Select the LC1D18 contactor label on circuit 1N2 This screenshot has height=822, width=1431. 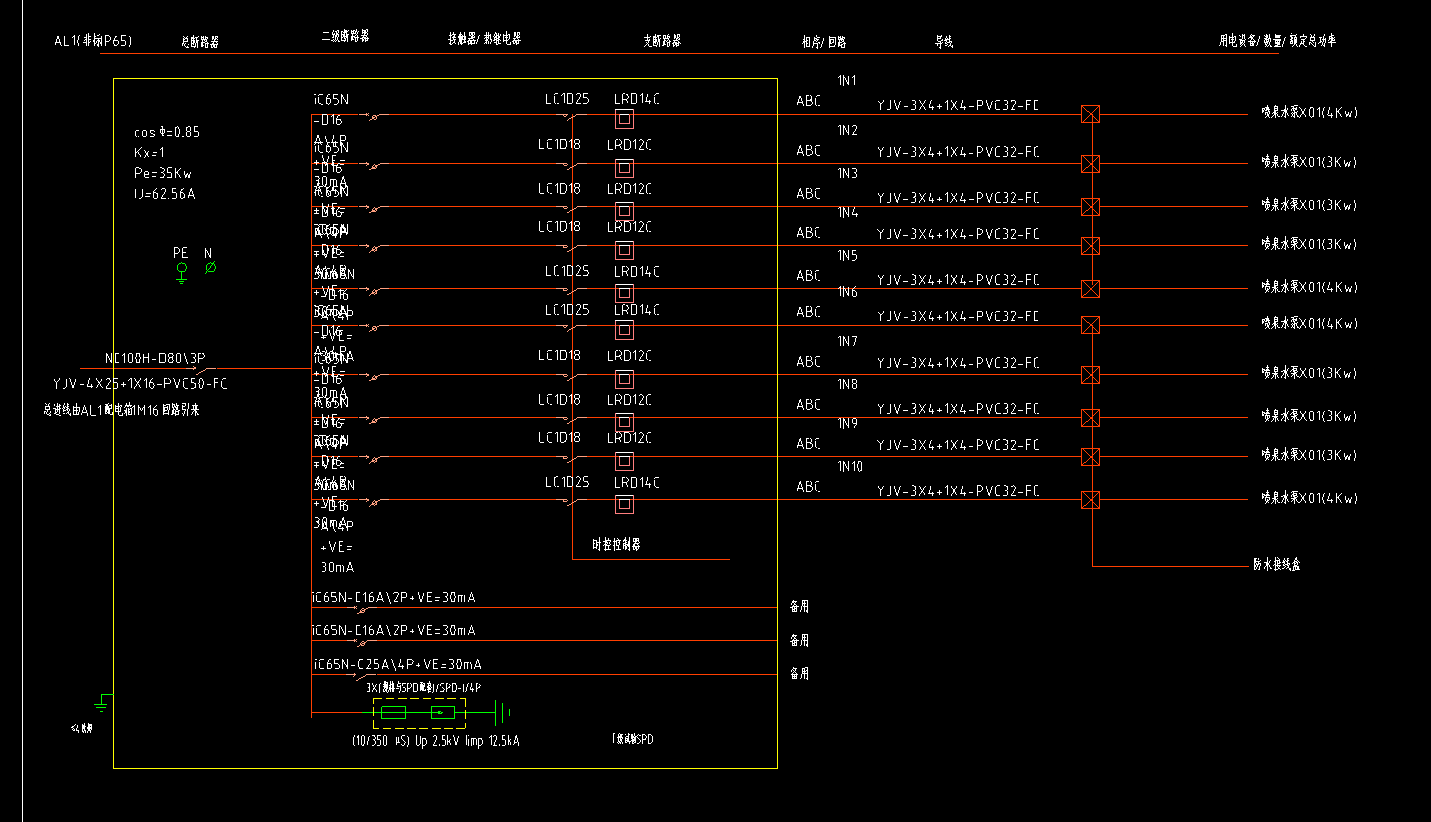[560, 145]
